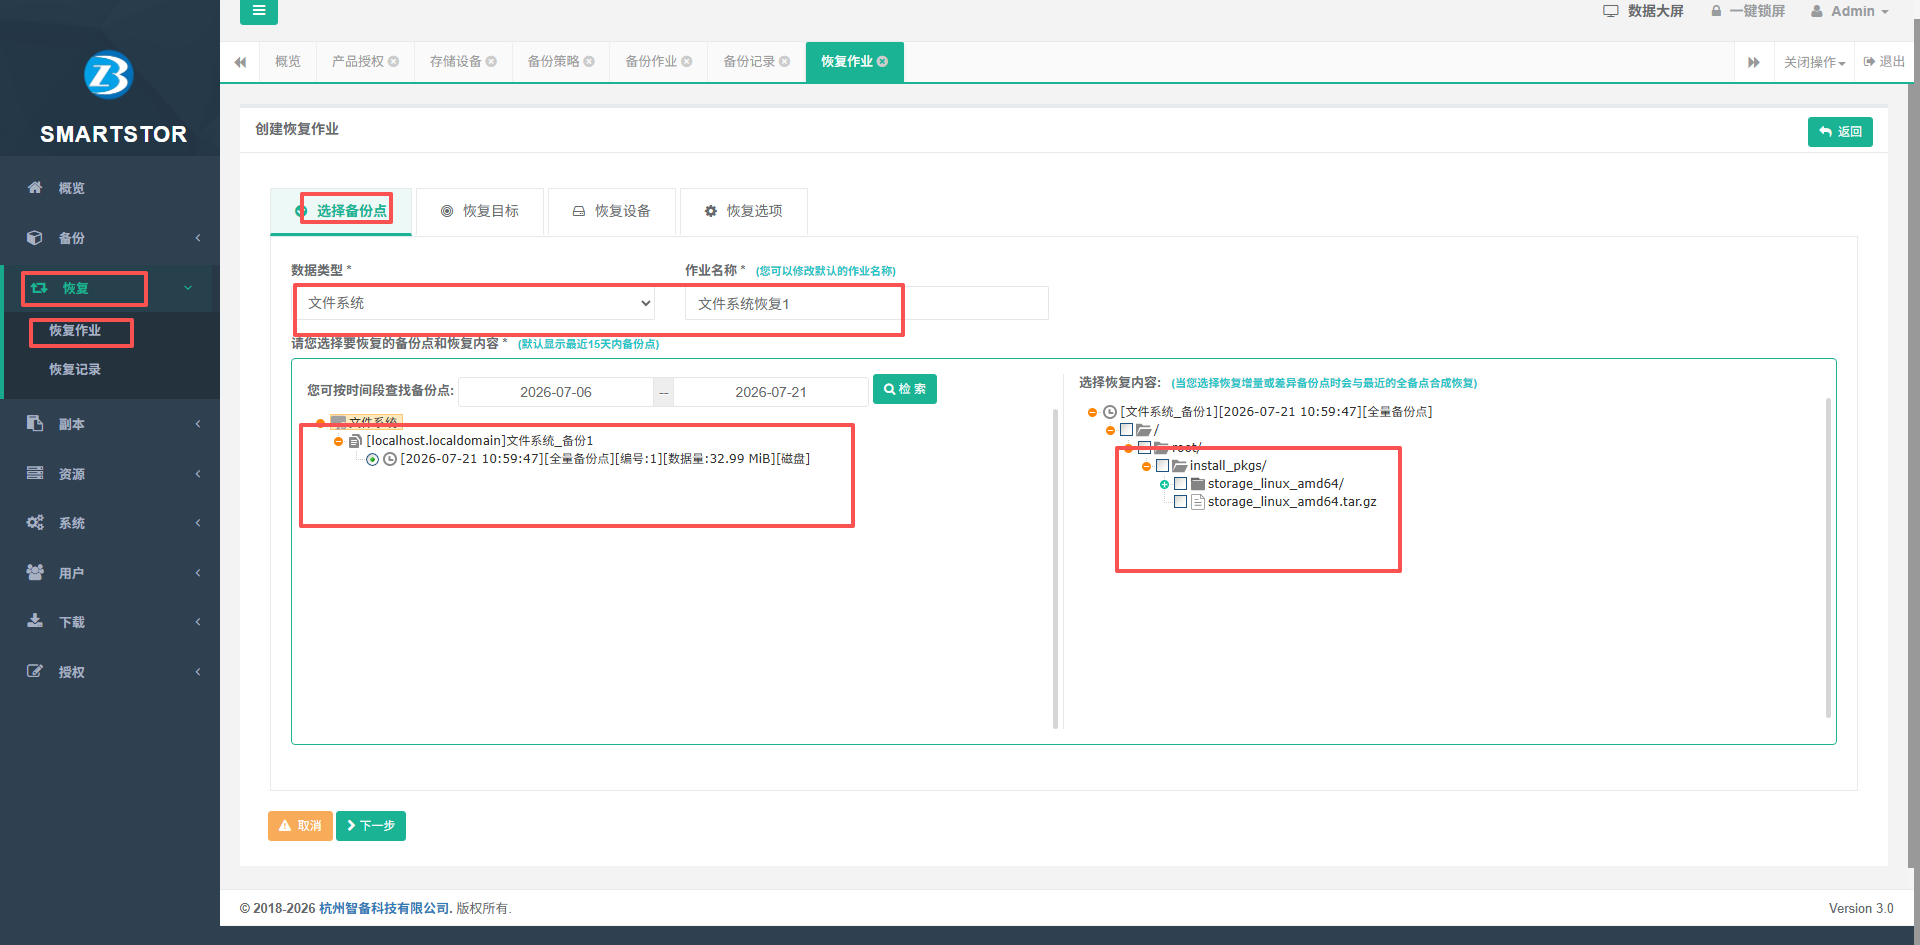Screen dimensions: 1920x945
Task: Close the 备份作业 tab
Action: click(687, 62)
